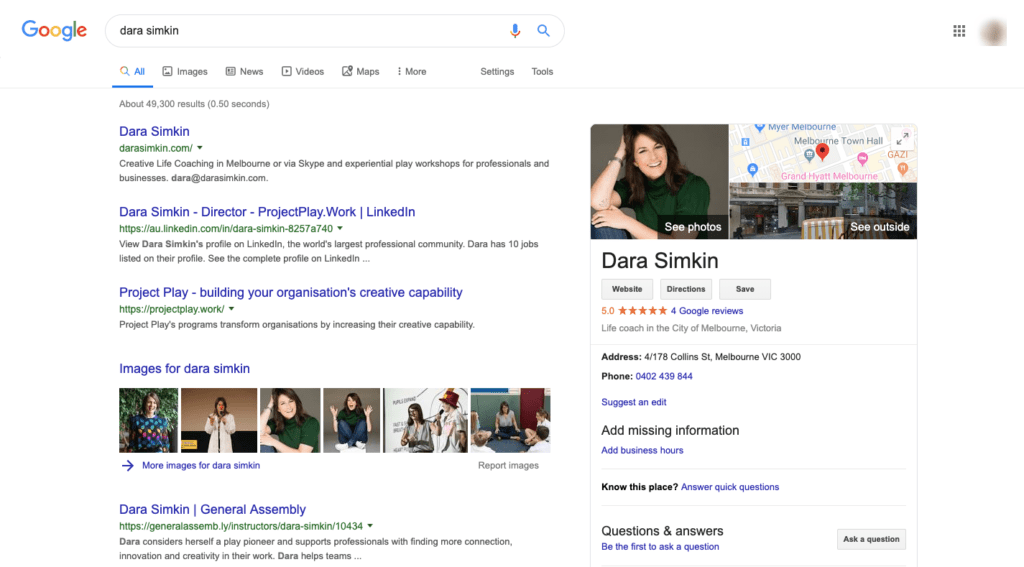The image size is (1024, 567).
Task: Activate voice search microphone icon
Action: point(515,31)
